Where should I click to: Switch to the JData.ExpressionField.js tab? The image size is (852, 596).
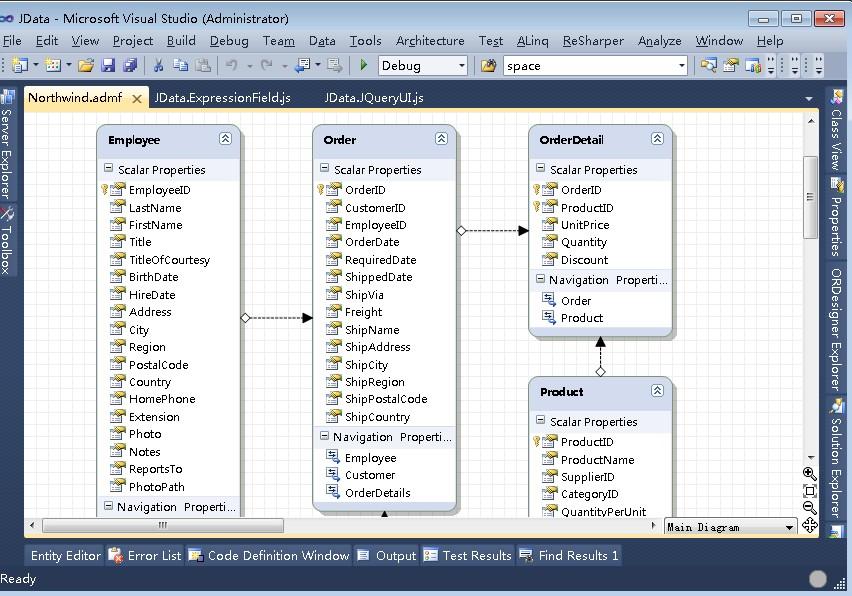(x=222, y=98)
